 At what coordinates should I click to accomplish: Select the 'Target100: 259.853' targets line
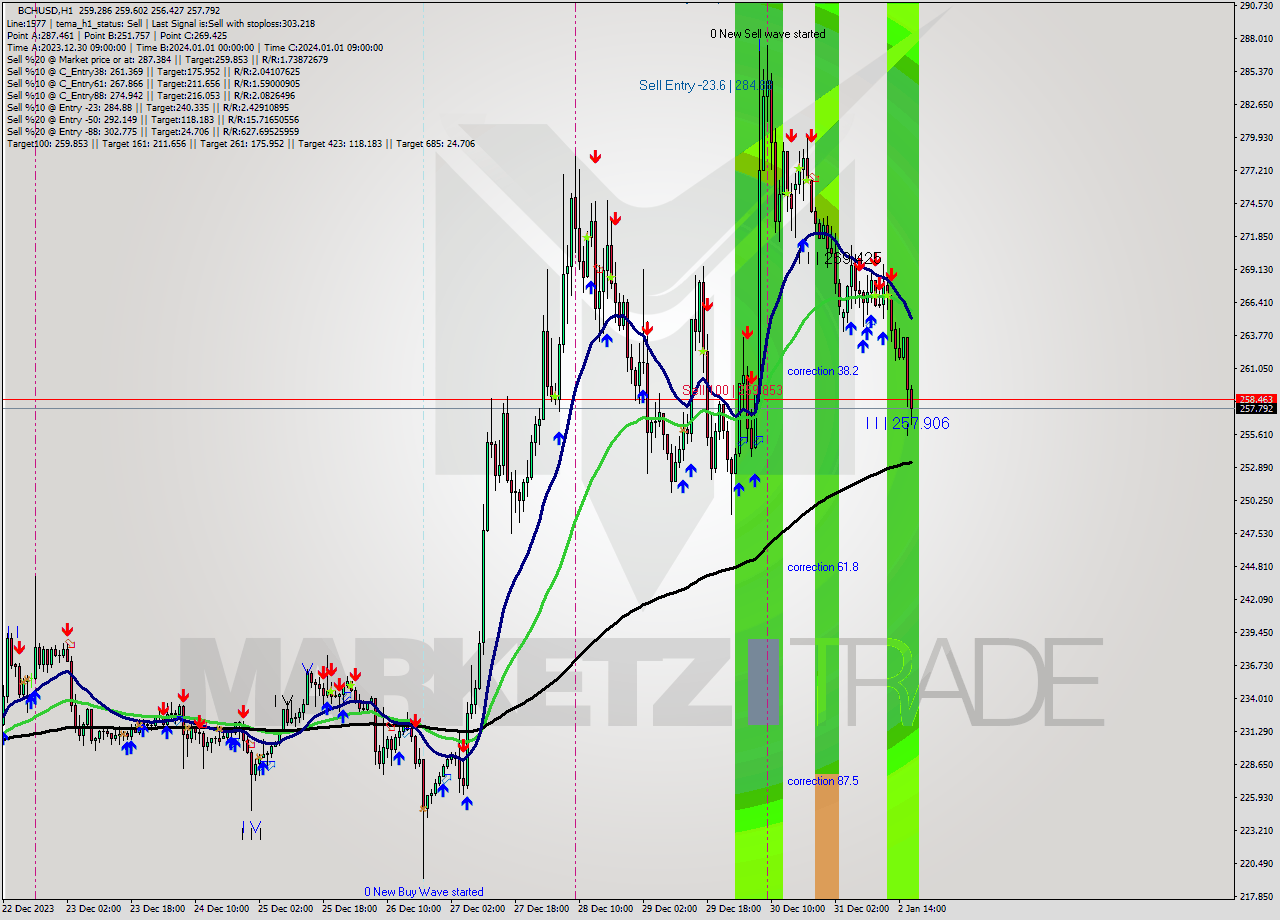(241, 144)
